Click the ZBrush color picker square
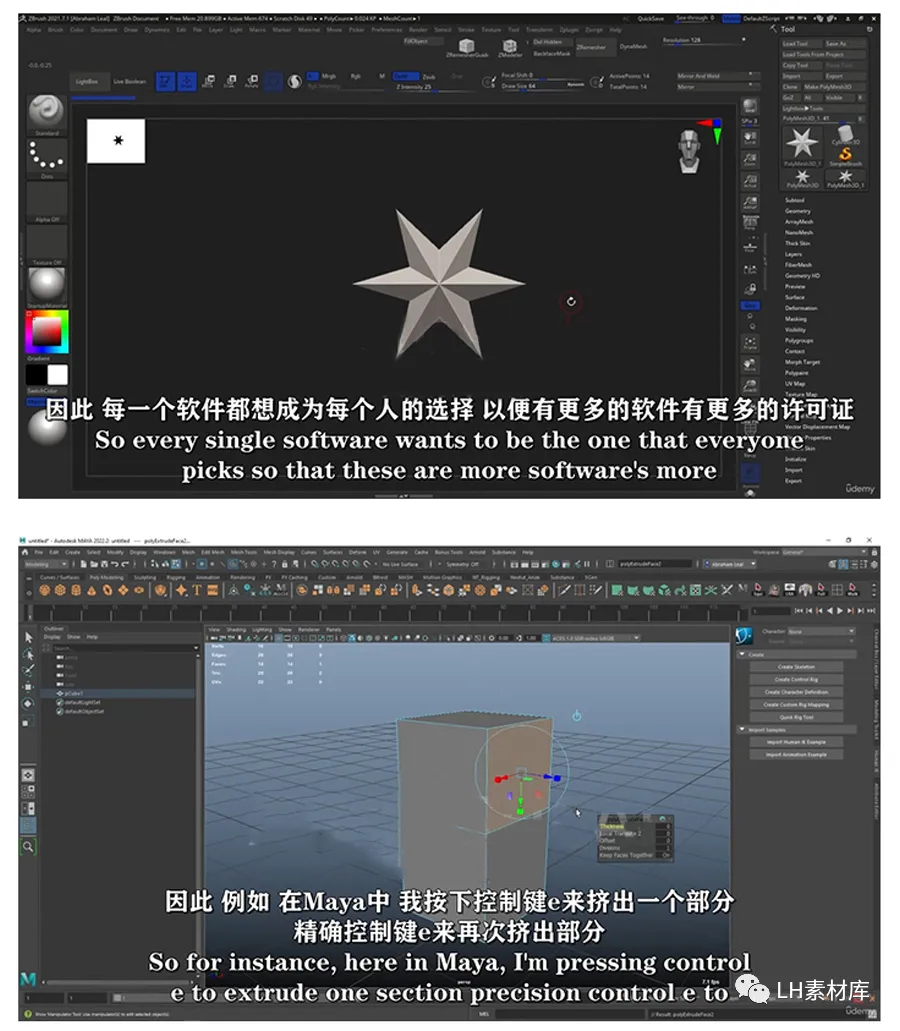Image resolution: width=900 pixels, height=1031 pixels. point(47,332)
